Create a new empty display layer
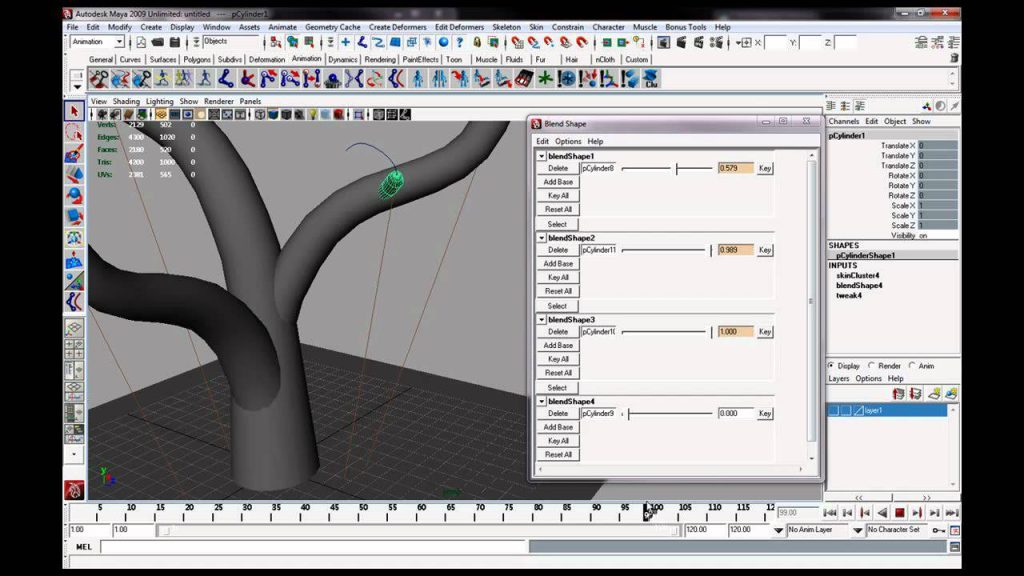 pyautogui.click(x=934, y=394)
